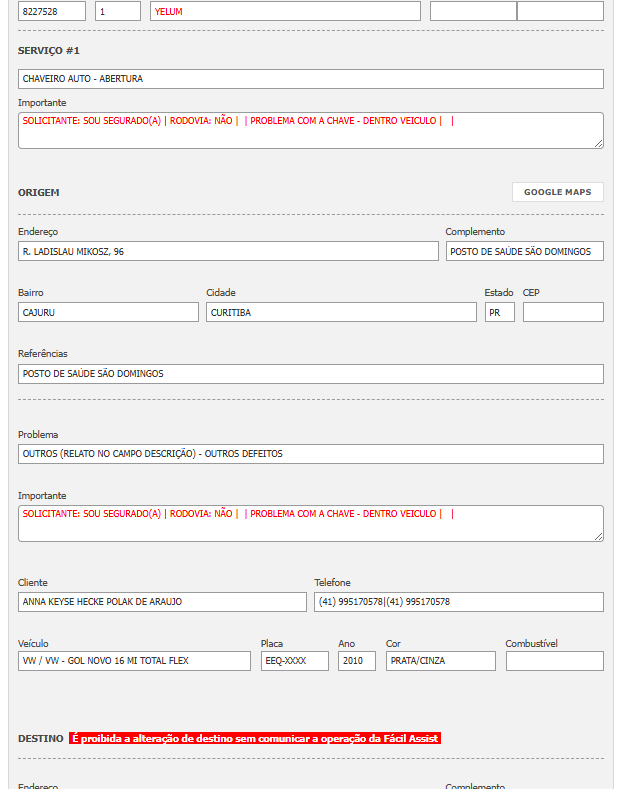Select the YELUM text field
Image resolution: width=618 pixels, height=789 pixels.
click(x=285, y=11)
